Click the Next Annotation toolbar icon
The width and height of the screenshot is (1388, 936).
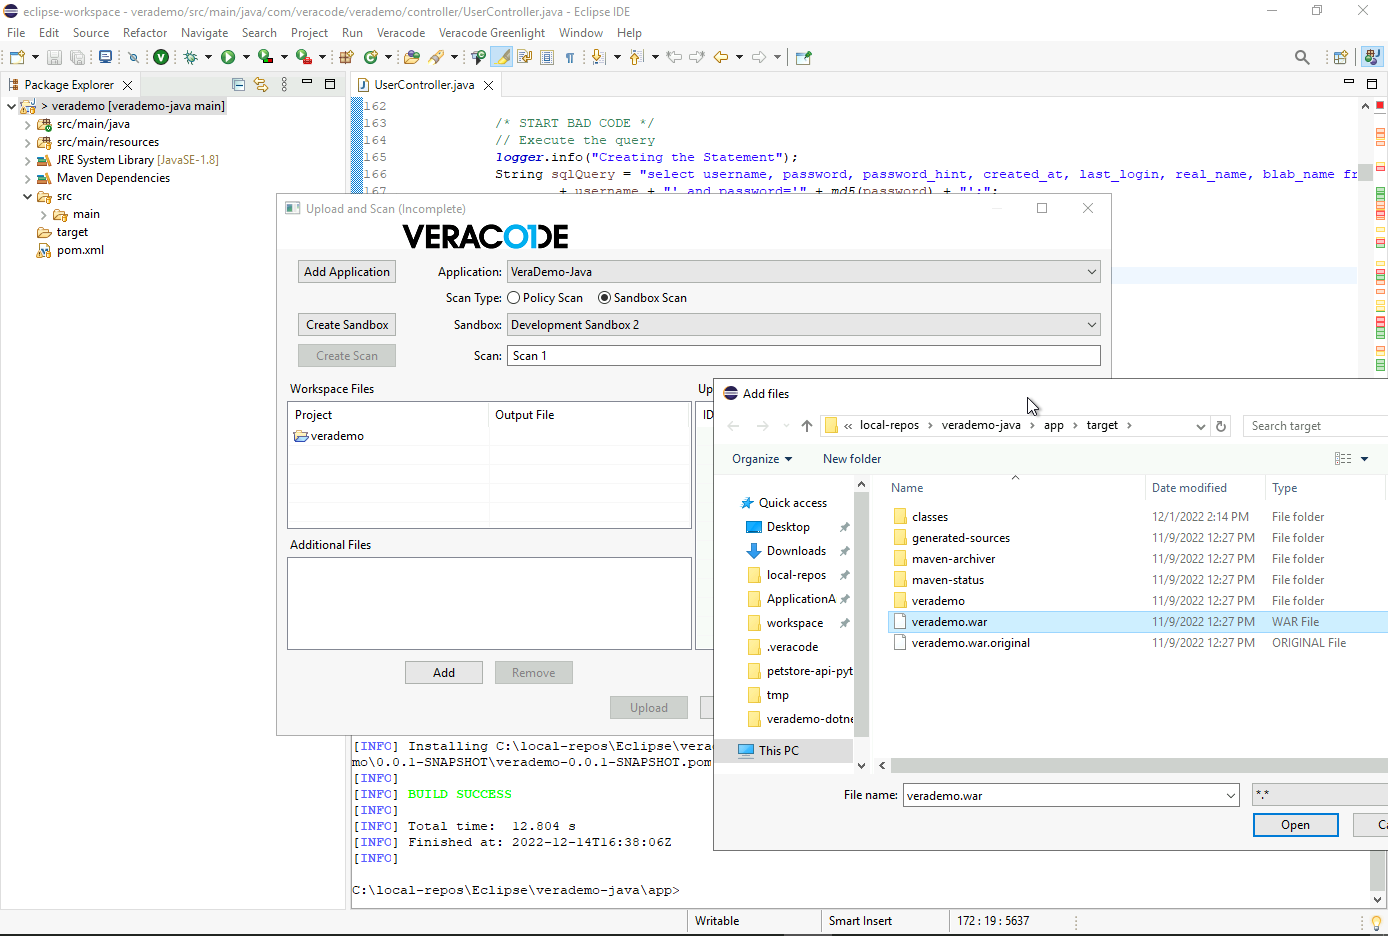[x=598, y=57]
